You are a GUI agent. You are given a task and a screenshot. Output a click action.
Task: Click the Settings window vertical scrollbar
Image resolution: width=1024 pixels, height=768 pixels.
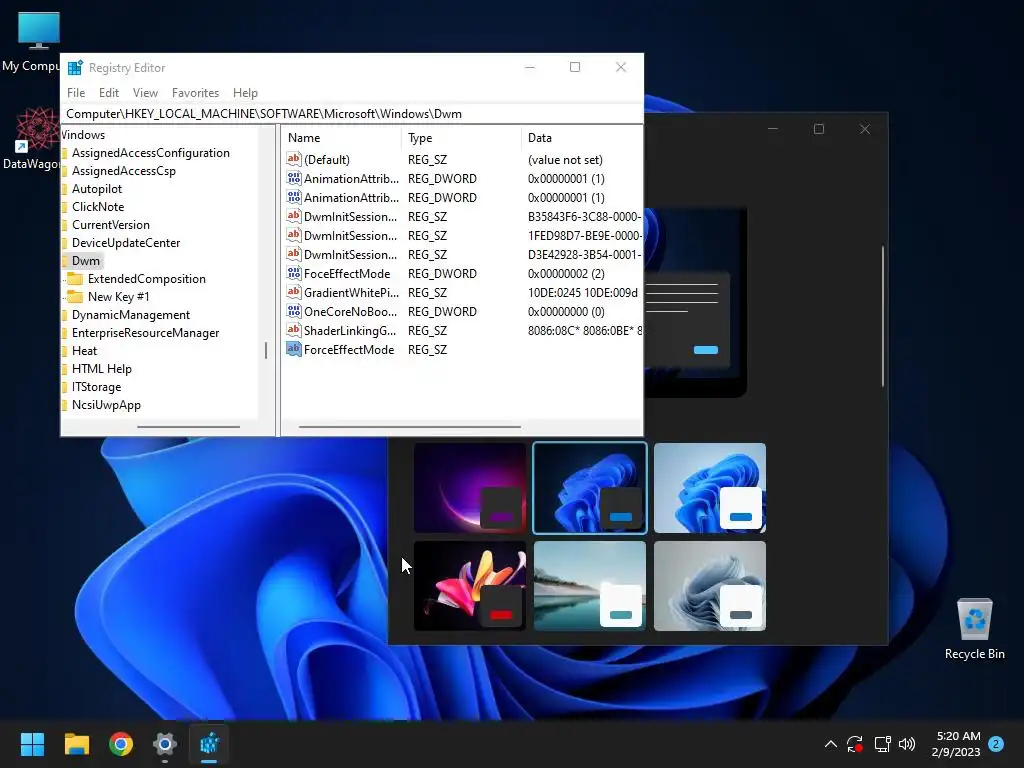pyautogui.click(x=883, y=316)
